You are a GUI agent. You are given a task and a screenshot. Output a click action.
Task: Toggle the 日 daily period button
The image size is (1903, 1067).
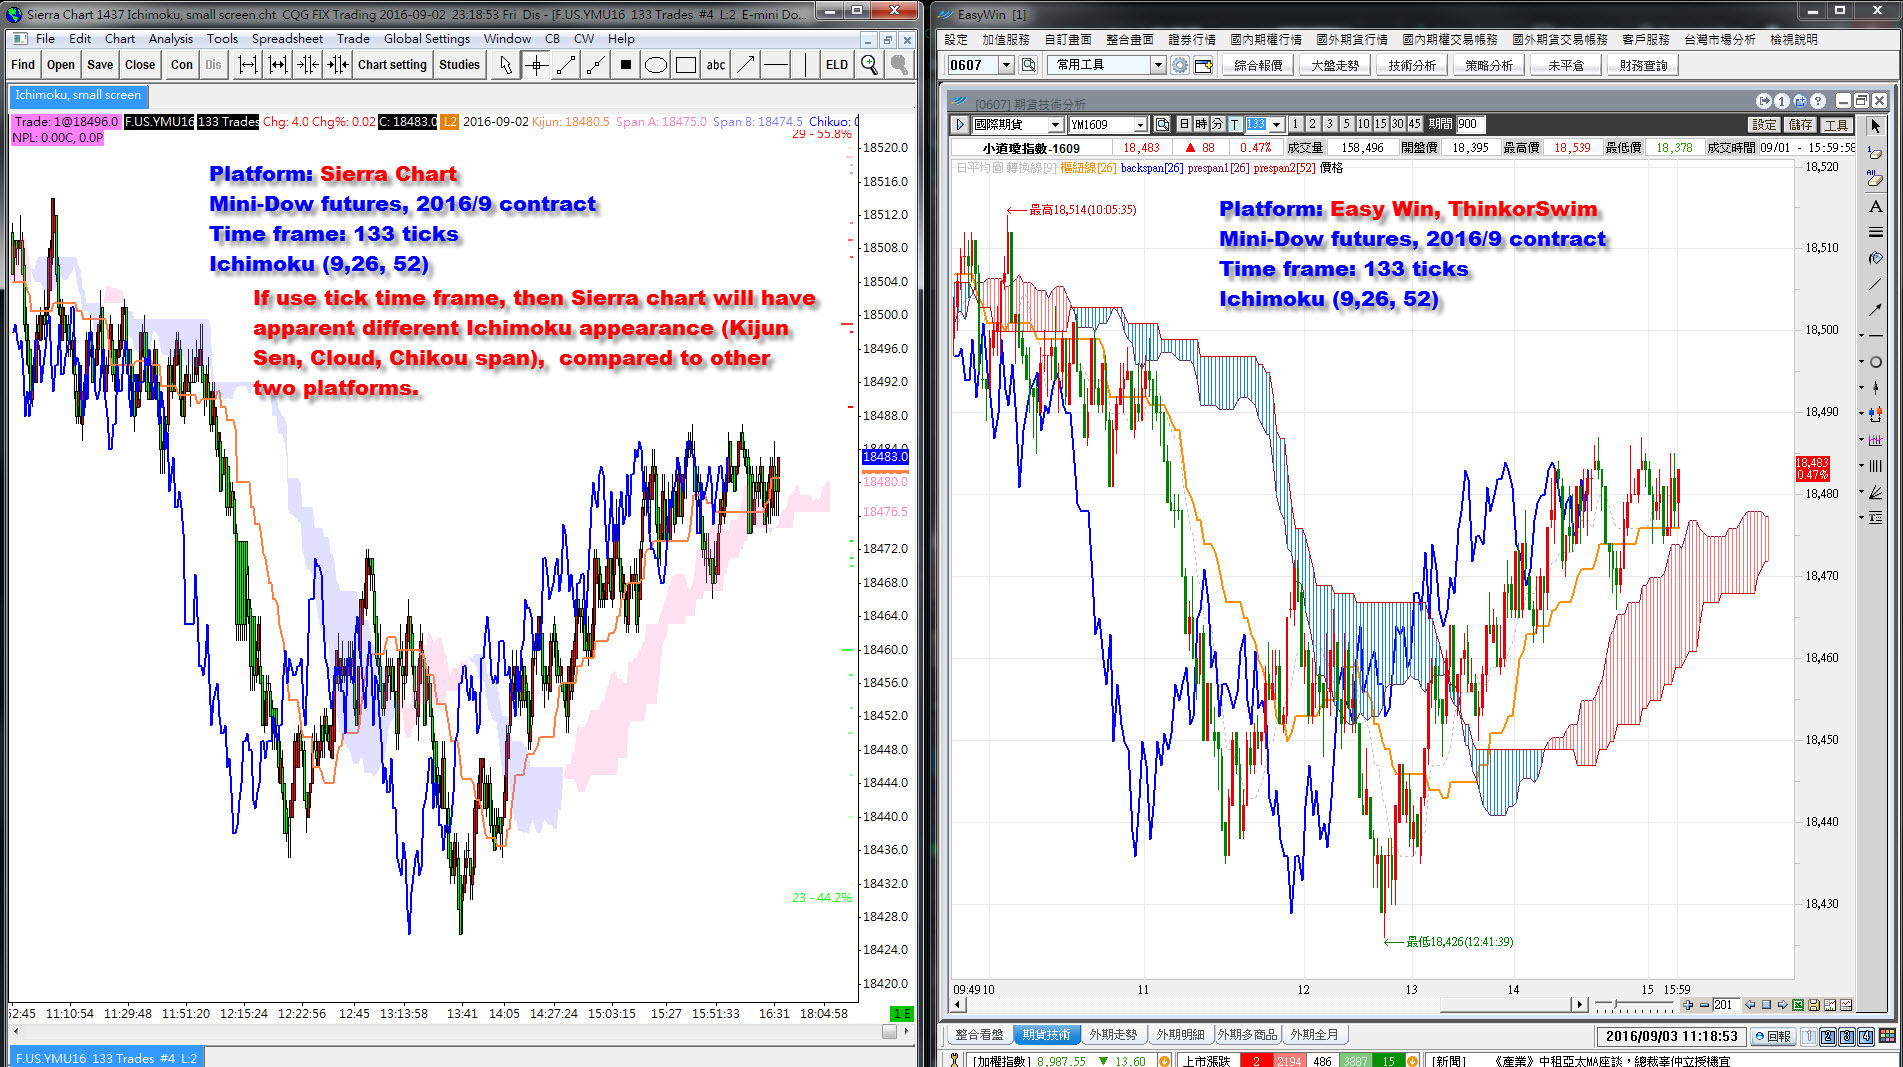1184,124
